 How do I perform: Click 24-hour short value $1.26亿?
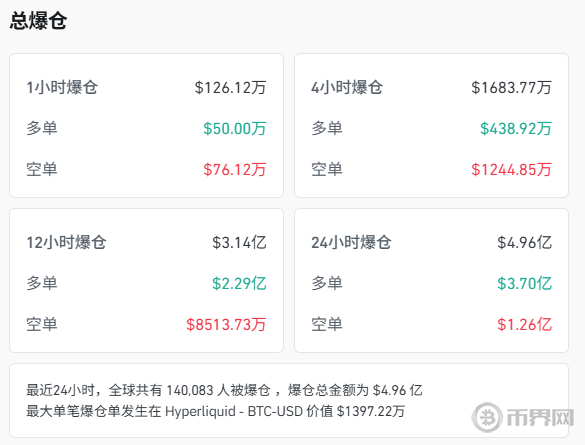[x=524, y=325]
